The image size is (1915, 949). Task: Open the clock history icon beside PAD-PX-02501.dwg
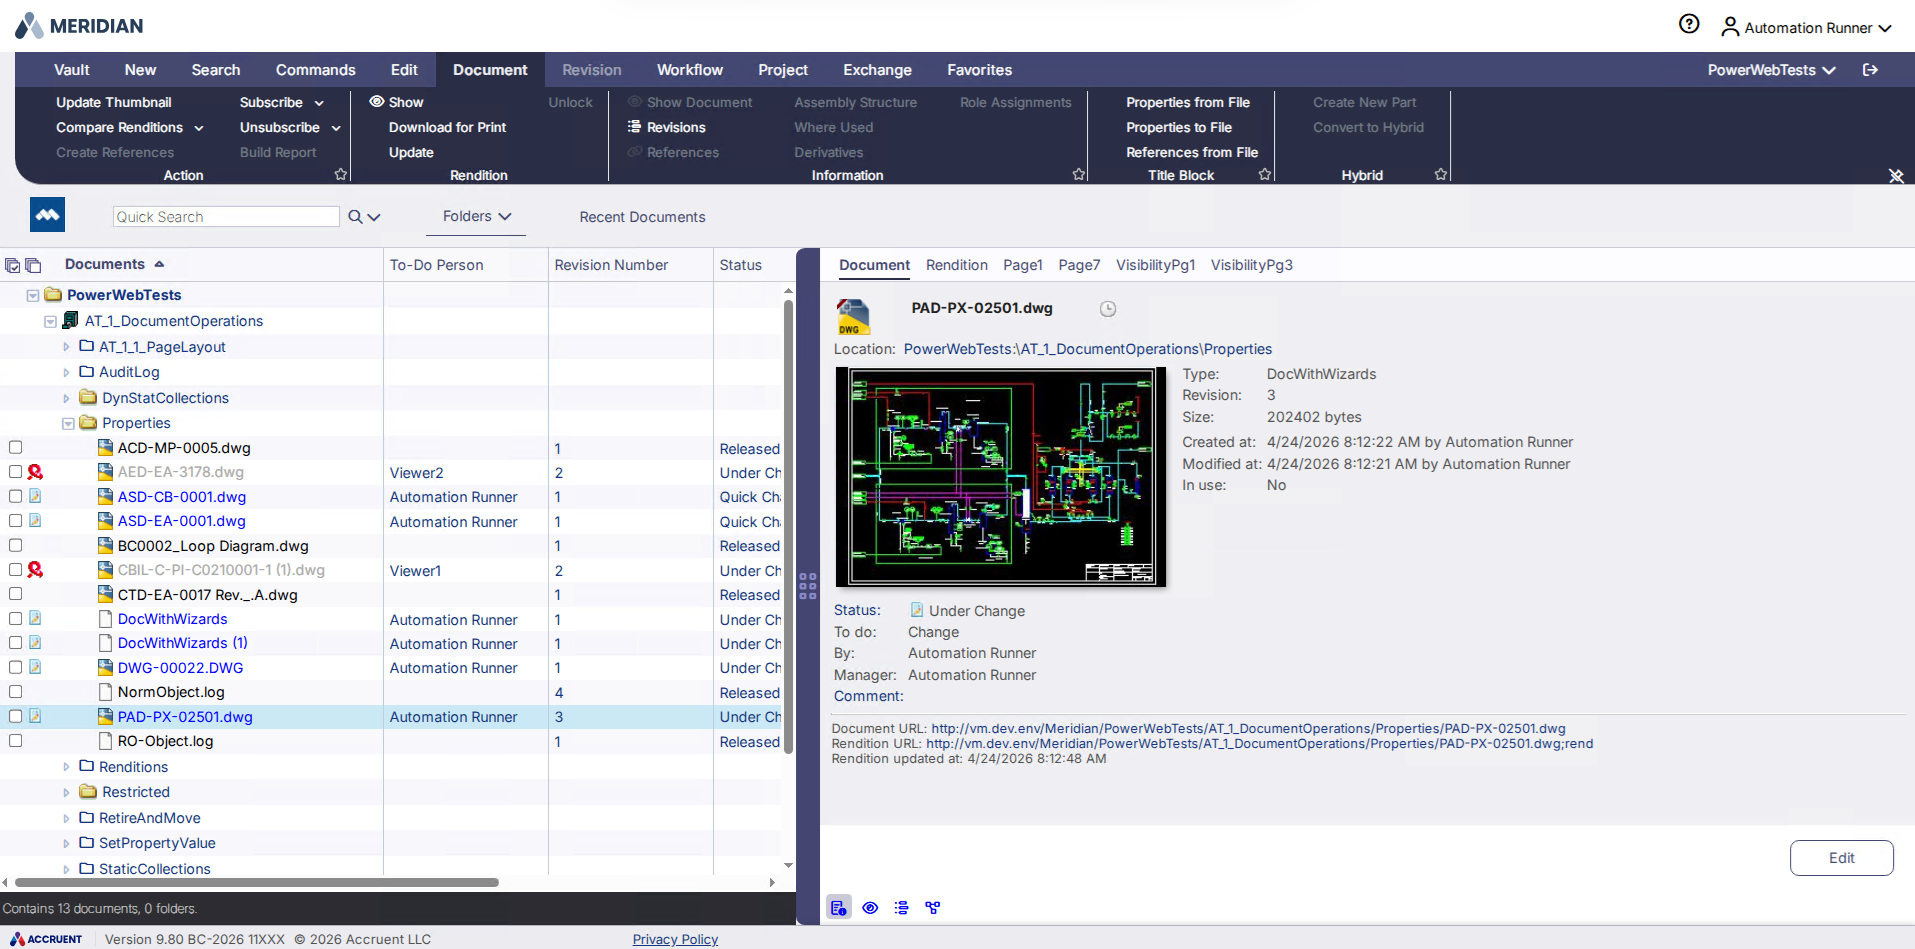(x=1108, y=309)
